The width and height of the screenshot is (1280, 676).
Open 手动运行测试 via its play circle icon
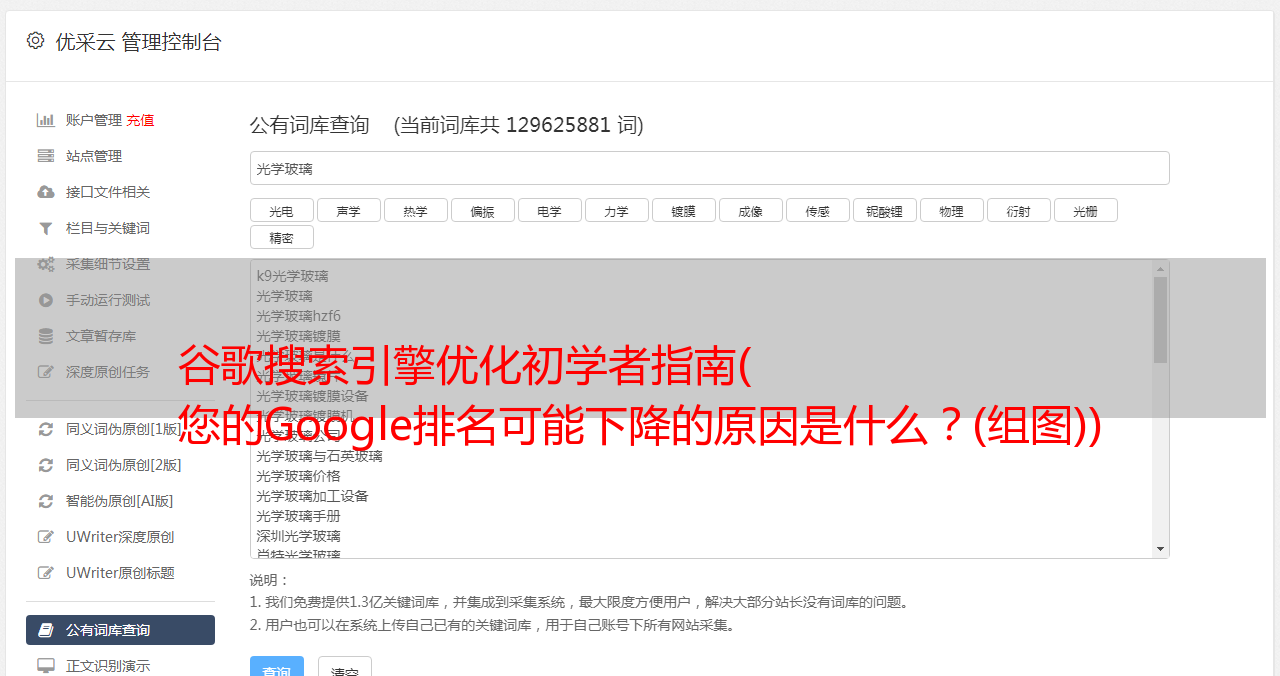pyautogui.click(x=46, y=300)
